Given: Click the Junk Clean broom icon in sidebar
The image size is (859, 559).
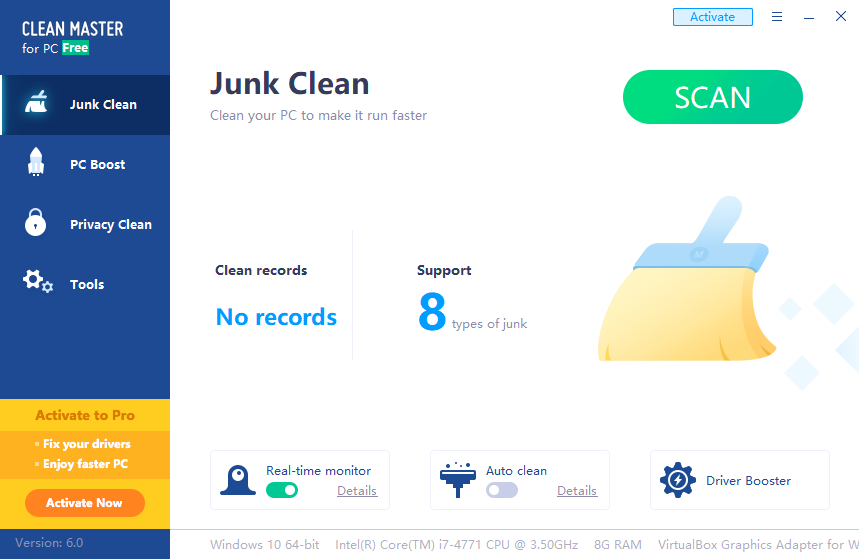Looking at the screenshot, I should point(36,104).
